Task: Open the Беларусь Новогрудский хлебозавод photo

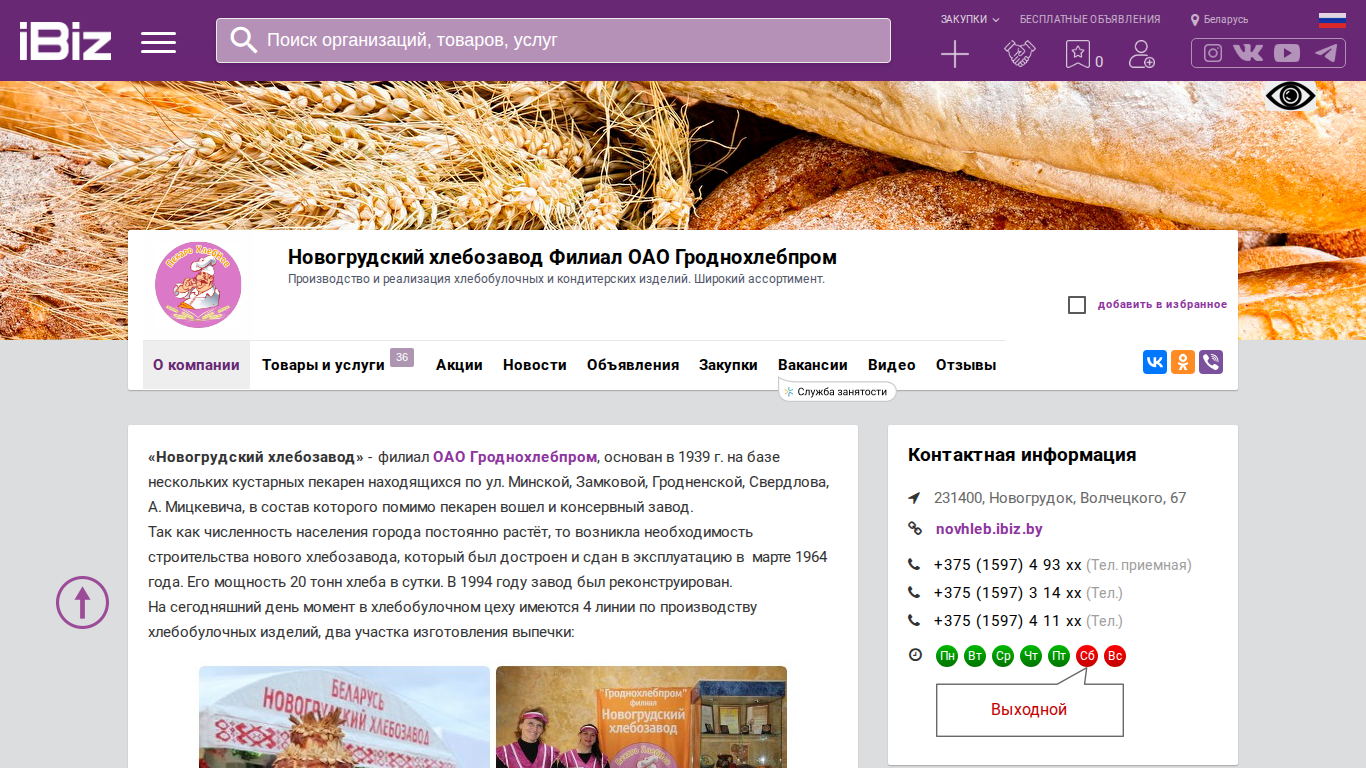Action: [x=344, y=717]
